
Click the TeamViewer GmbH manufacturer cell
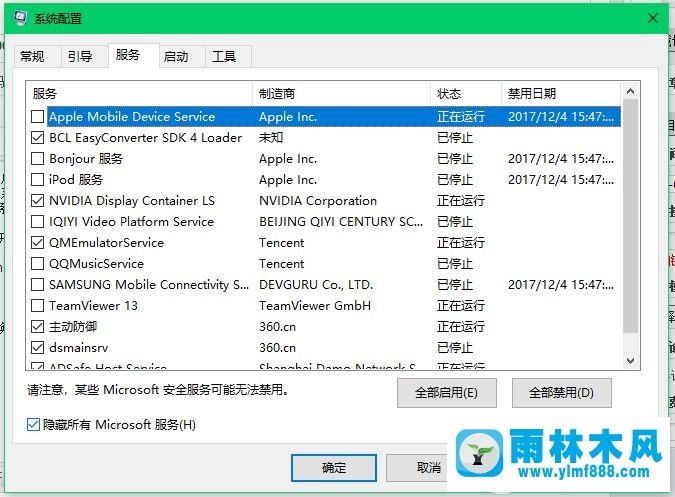pos(315,306)
